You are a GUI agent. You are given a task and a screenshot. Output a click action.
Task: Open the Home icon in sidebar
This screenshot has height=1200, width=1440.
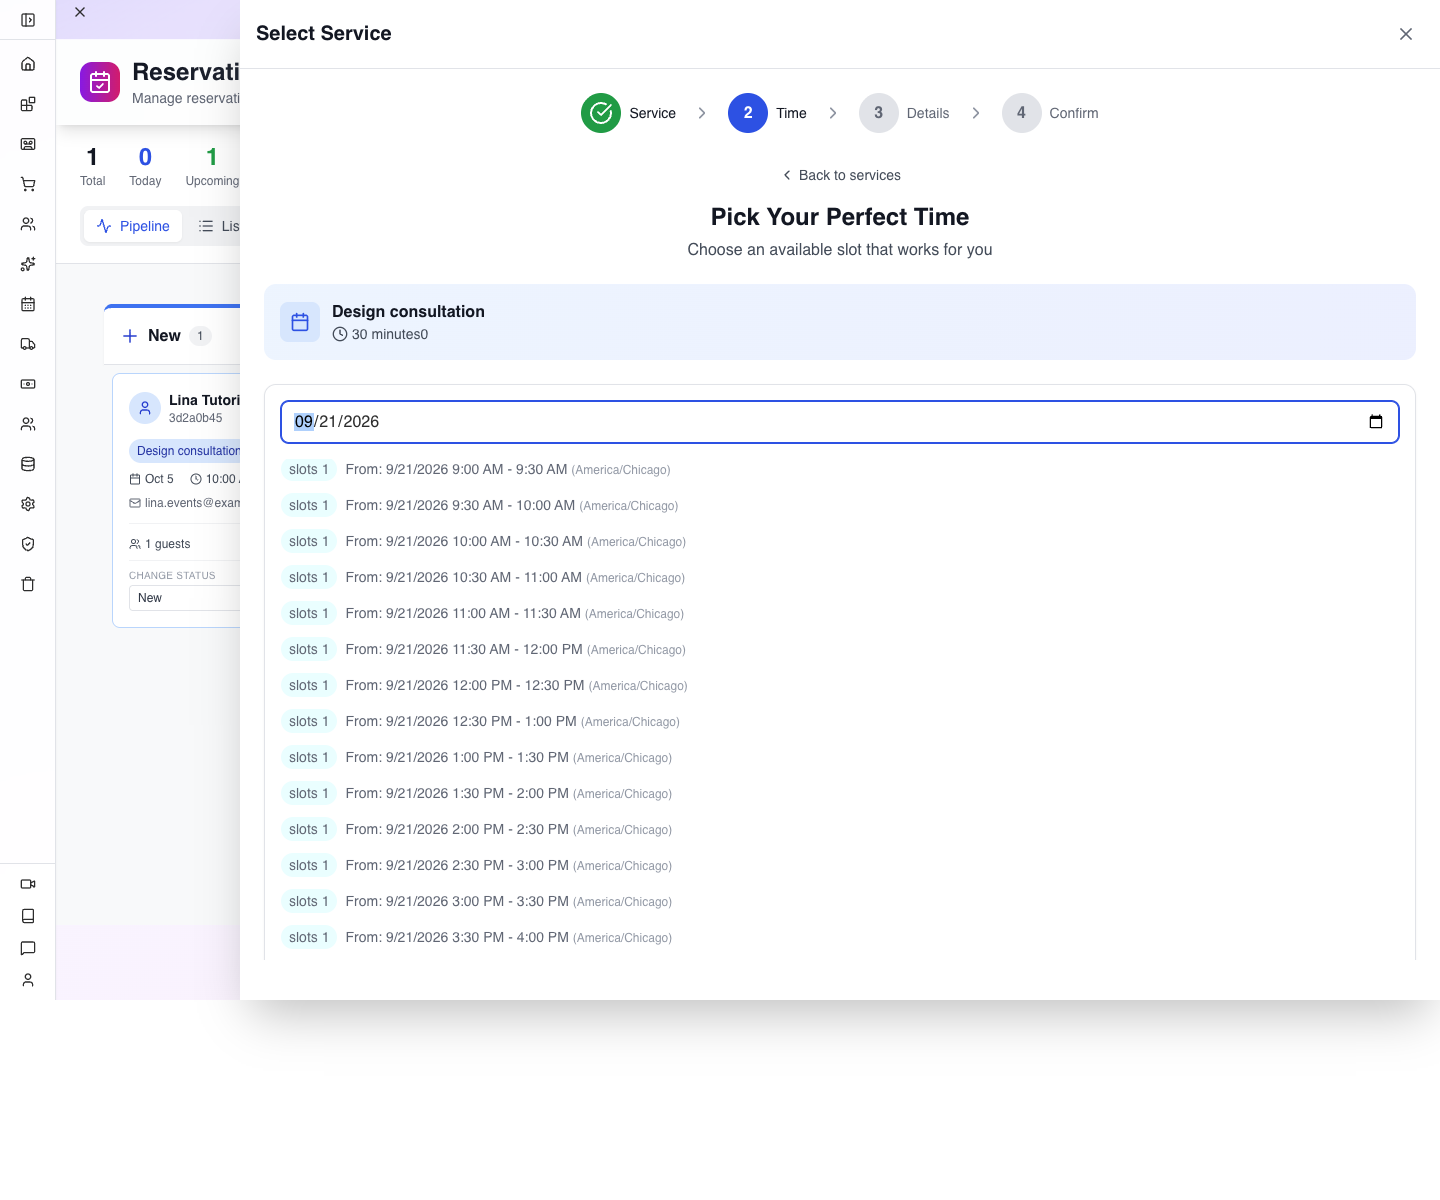[28, 64]
